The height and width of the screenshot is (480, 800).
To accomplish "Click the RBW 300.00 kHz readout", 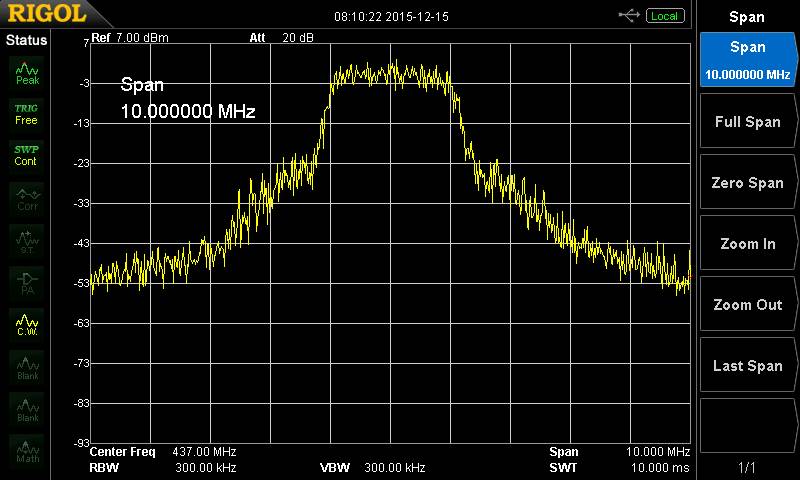I will click(162, 467).
